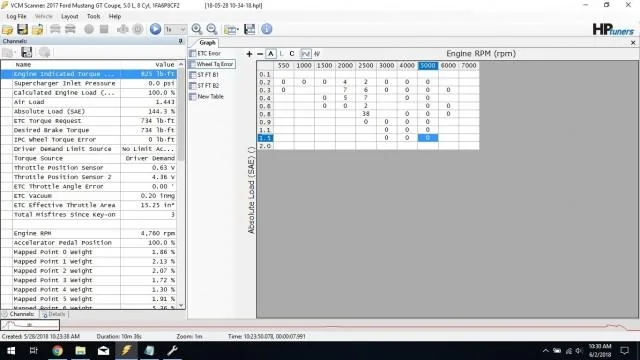Select the 5000 RPM column header
Viewport: 640px width, 360px height.
click(x=427, y=65)
